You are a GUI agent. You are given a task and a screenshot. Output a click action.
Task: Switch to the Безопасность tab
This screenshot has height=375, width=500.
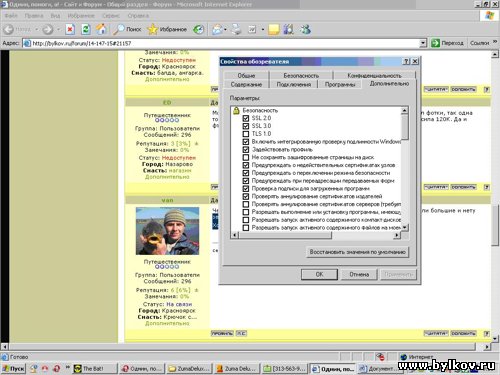coord(301,75)
